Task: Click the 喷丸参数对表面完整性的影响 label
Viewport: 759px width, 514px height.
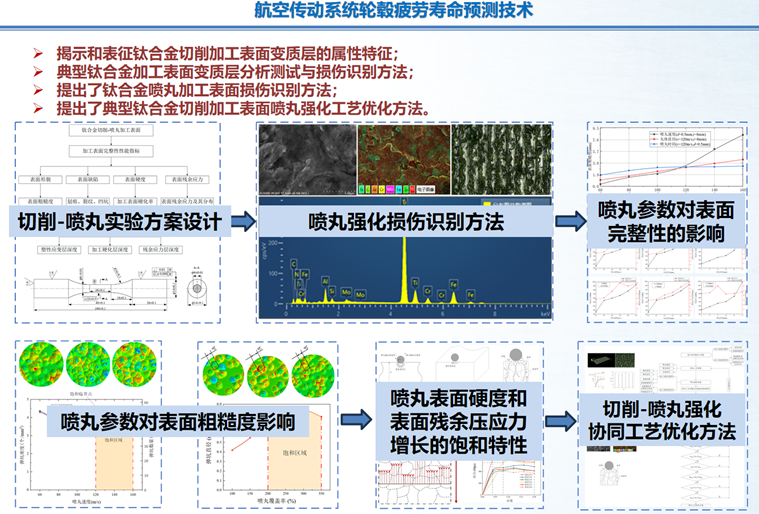Action: [x=664, y=221]
